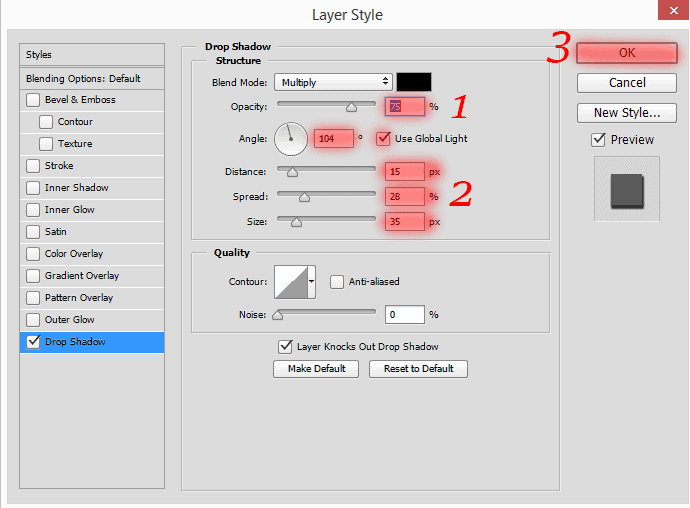Click the style preview thumbnail
Screen dimensions: 690x508
point(627,189)
